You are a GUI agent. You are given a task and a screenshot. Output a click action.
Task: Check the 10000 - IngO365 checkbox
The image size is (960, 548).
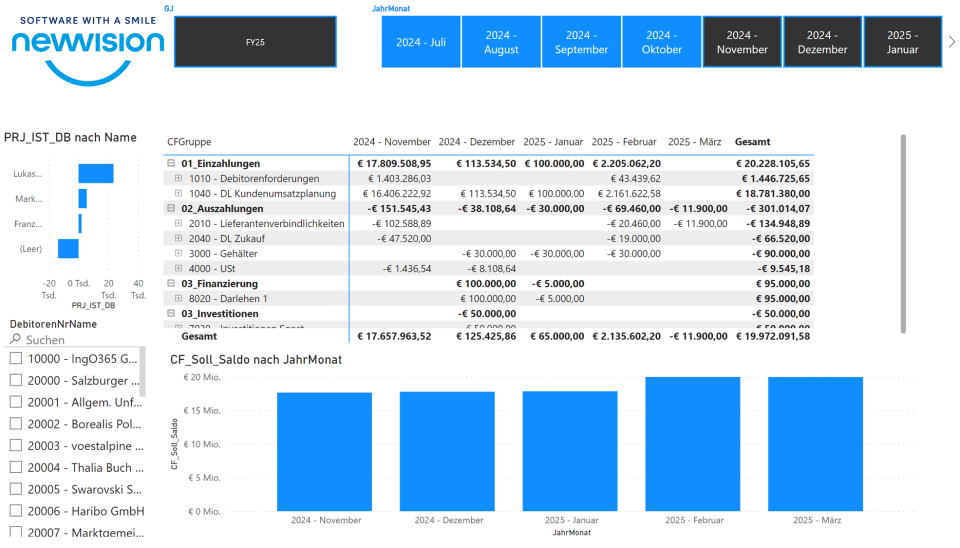16,358
